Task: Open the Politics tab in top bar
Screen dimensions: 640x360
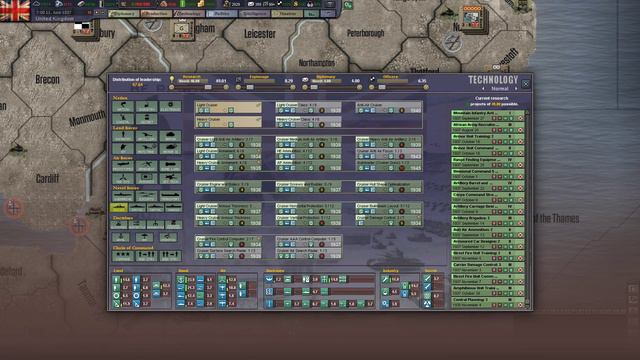Action: (x=221, y=14)
